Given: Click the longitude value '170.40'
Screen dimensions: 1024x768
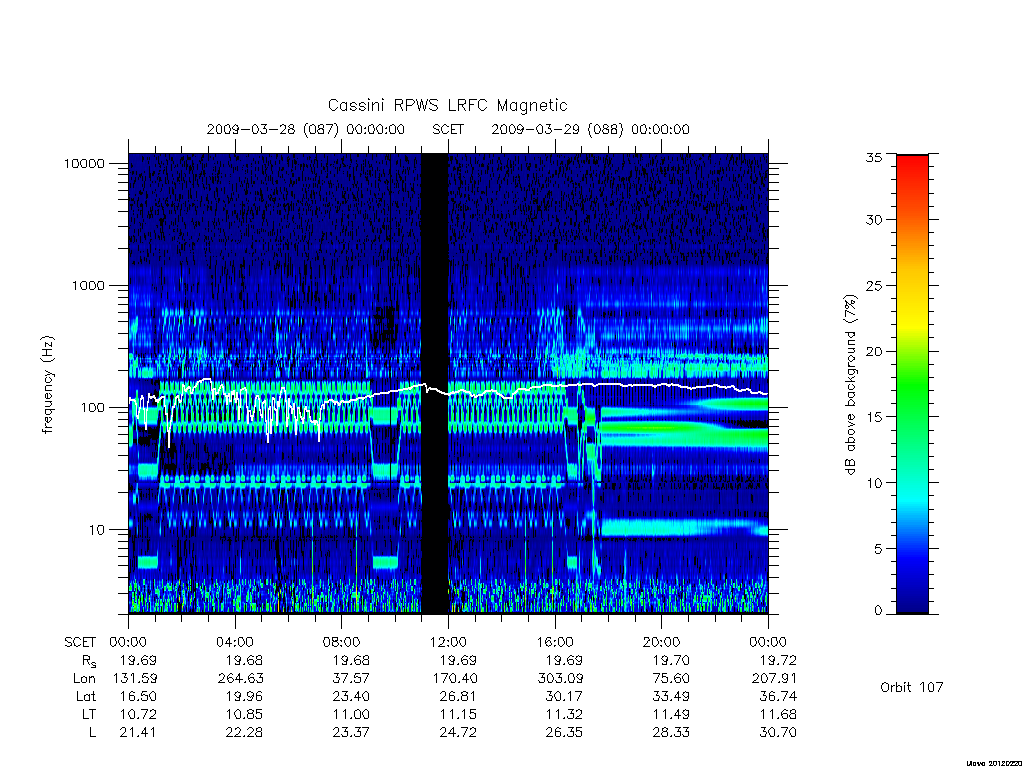Looking at the screenshot, I should click(455, 679).
